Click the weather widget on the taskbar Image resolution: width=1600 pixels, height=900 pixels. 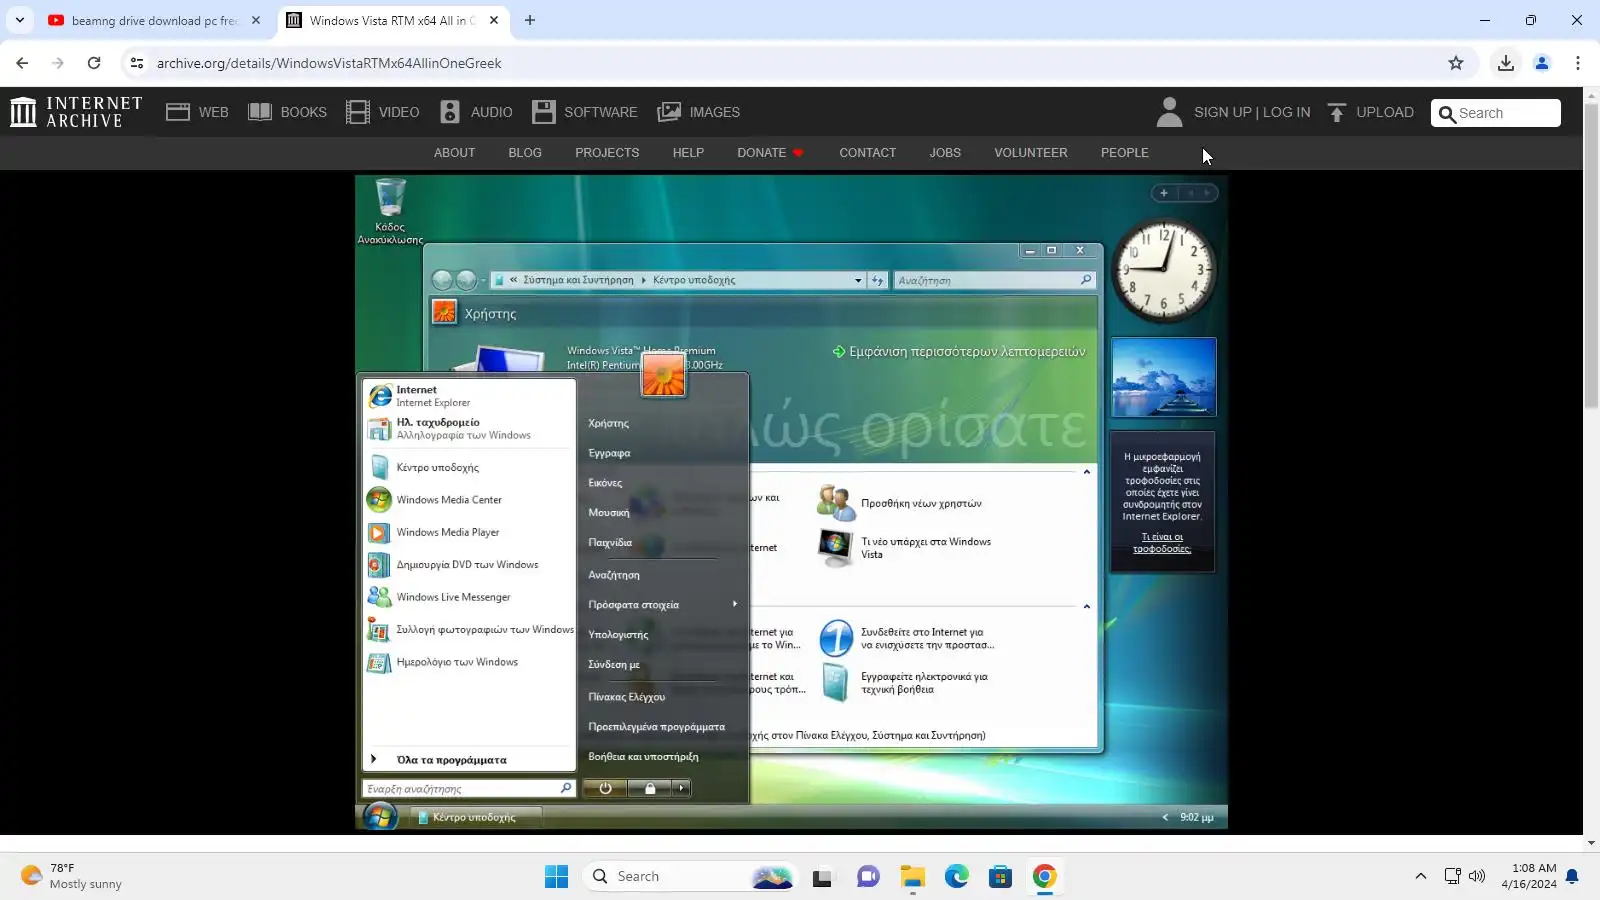pyautogui.click(x=71, y=877)
